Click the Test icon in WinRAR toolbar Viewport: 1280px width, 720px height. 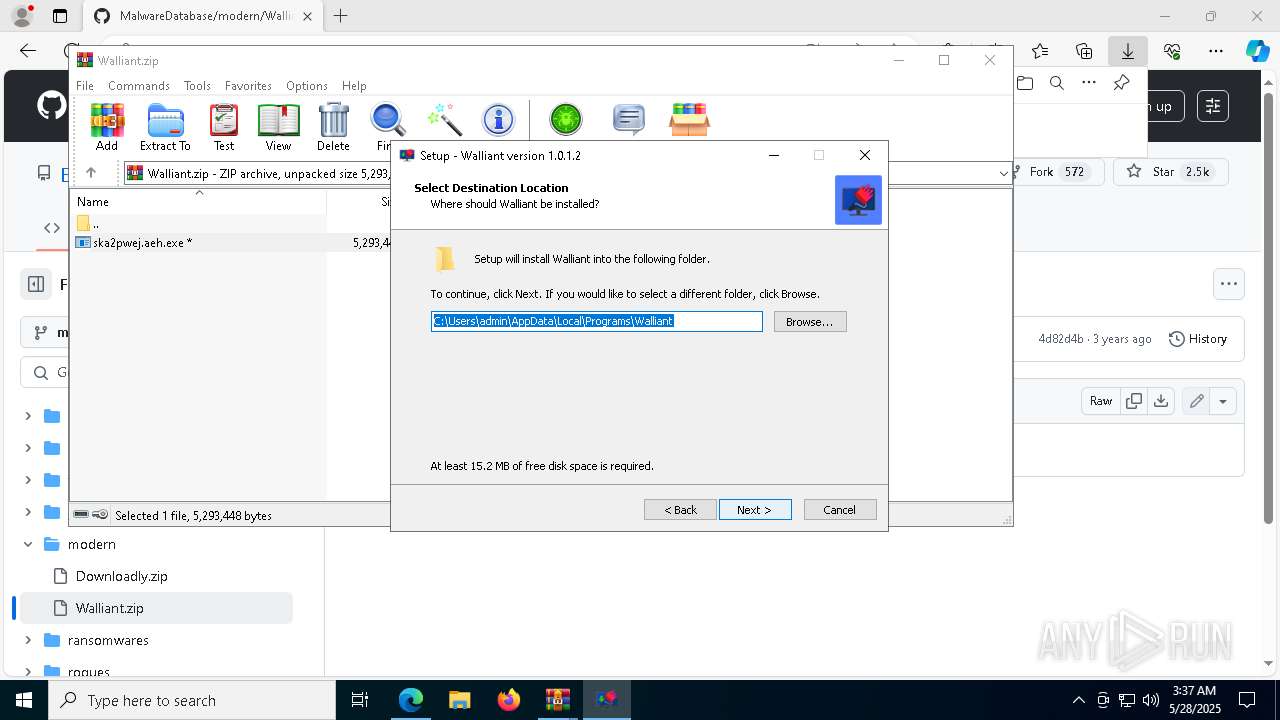224,127
